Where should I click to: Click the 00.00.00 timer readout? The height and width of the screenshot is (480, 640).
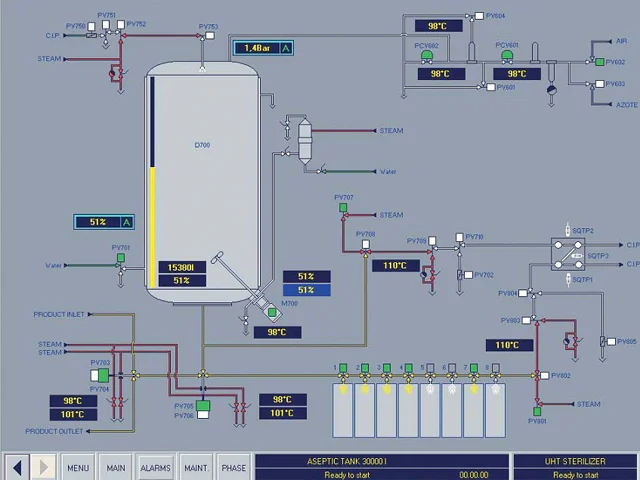(473, 475)
